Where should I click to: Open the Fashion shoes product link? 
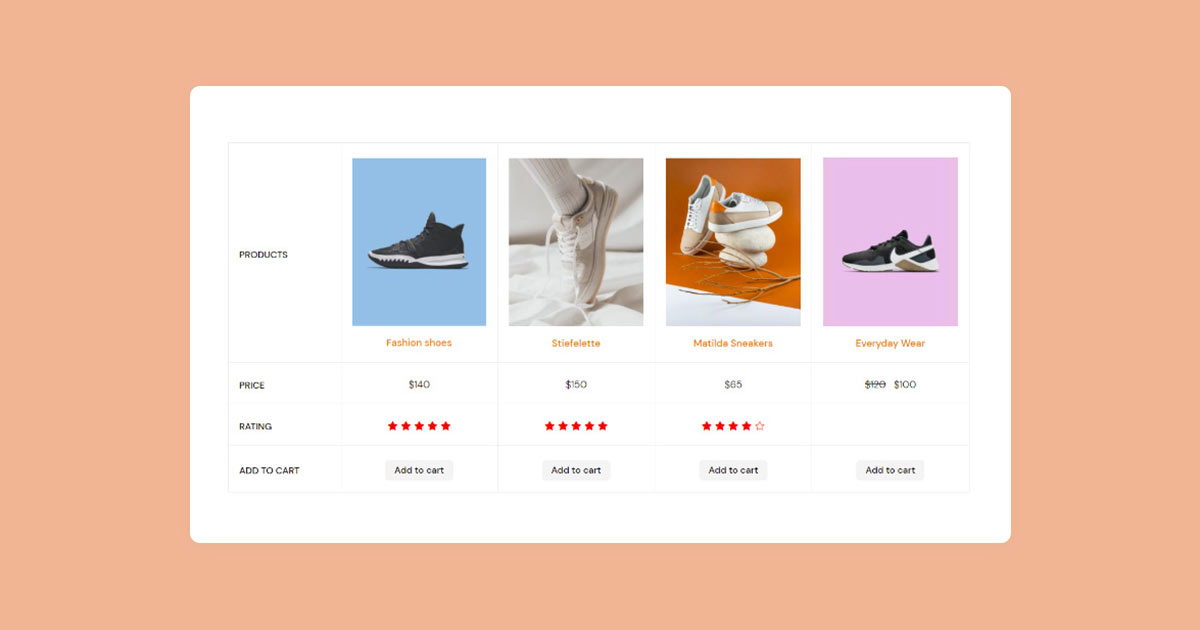419,343
